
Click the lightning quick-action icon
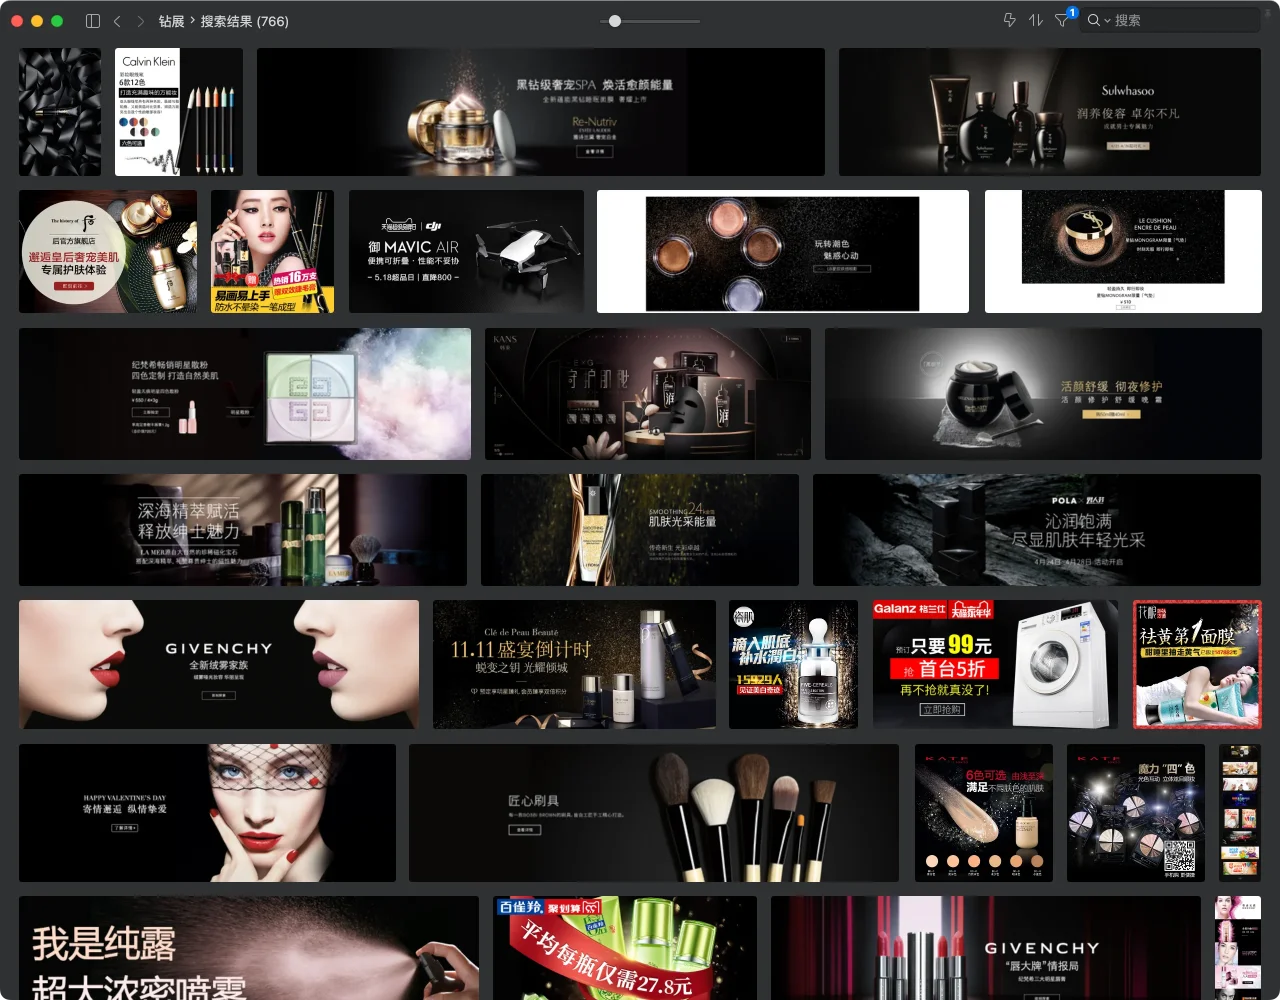click(x=1009, y=20)
